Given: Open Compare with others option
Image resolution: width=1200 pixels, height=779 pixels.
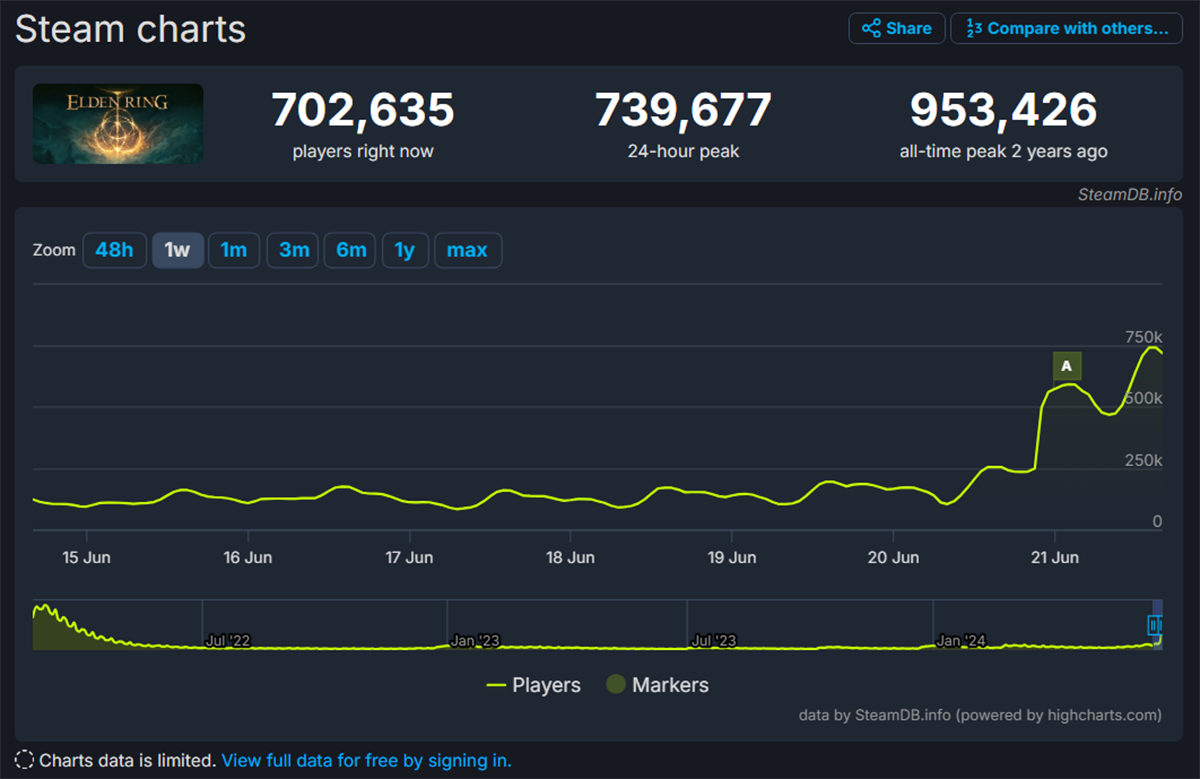Looking at the screenshot, I should coord(1066,28).
